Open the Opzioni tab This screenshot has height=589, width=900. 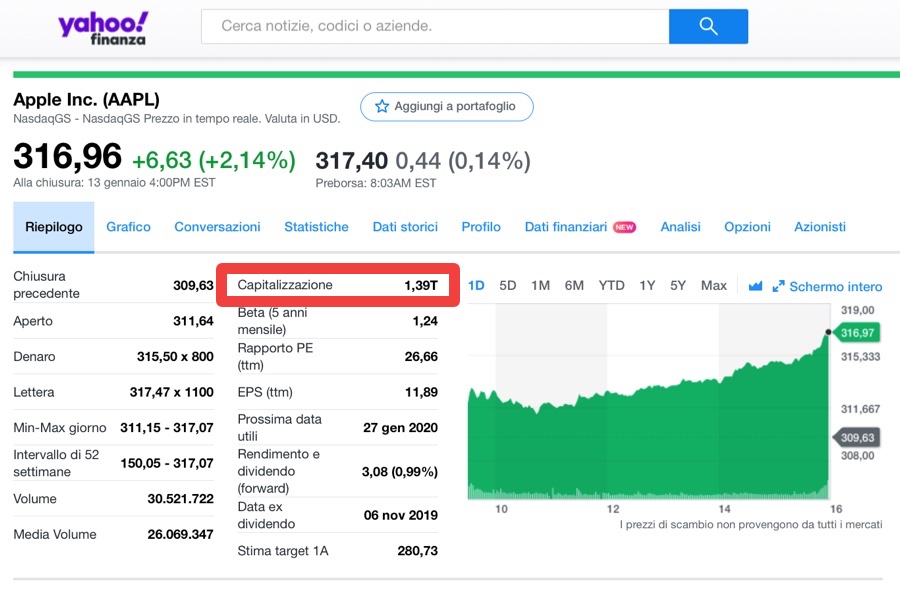[x=747, y=227]
